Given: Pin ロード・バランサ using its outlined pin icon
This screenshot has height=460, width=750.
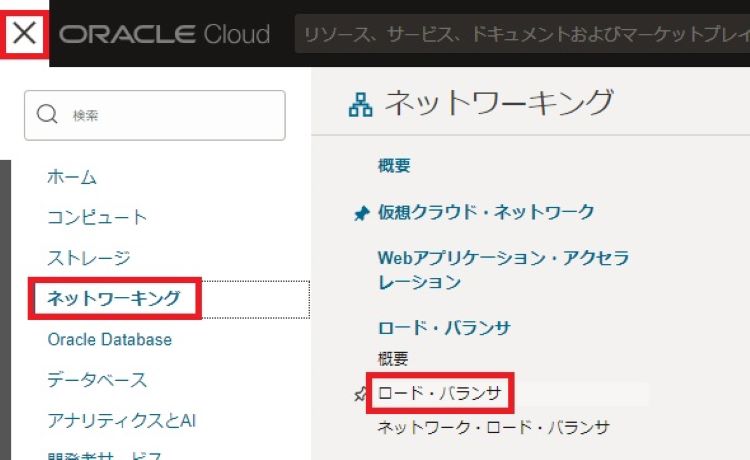Looking at the screenshot, I should [361, 395].
